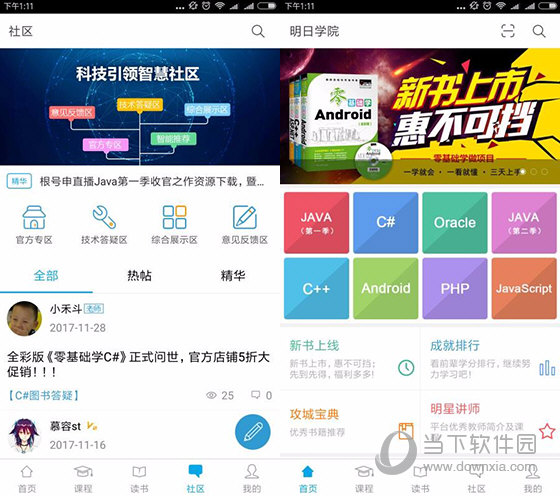Tap the username 慕容st
The image size is (560, 496).
point(65,426)
